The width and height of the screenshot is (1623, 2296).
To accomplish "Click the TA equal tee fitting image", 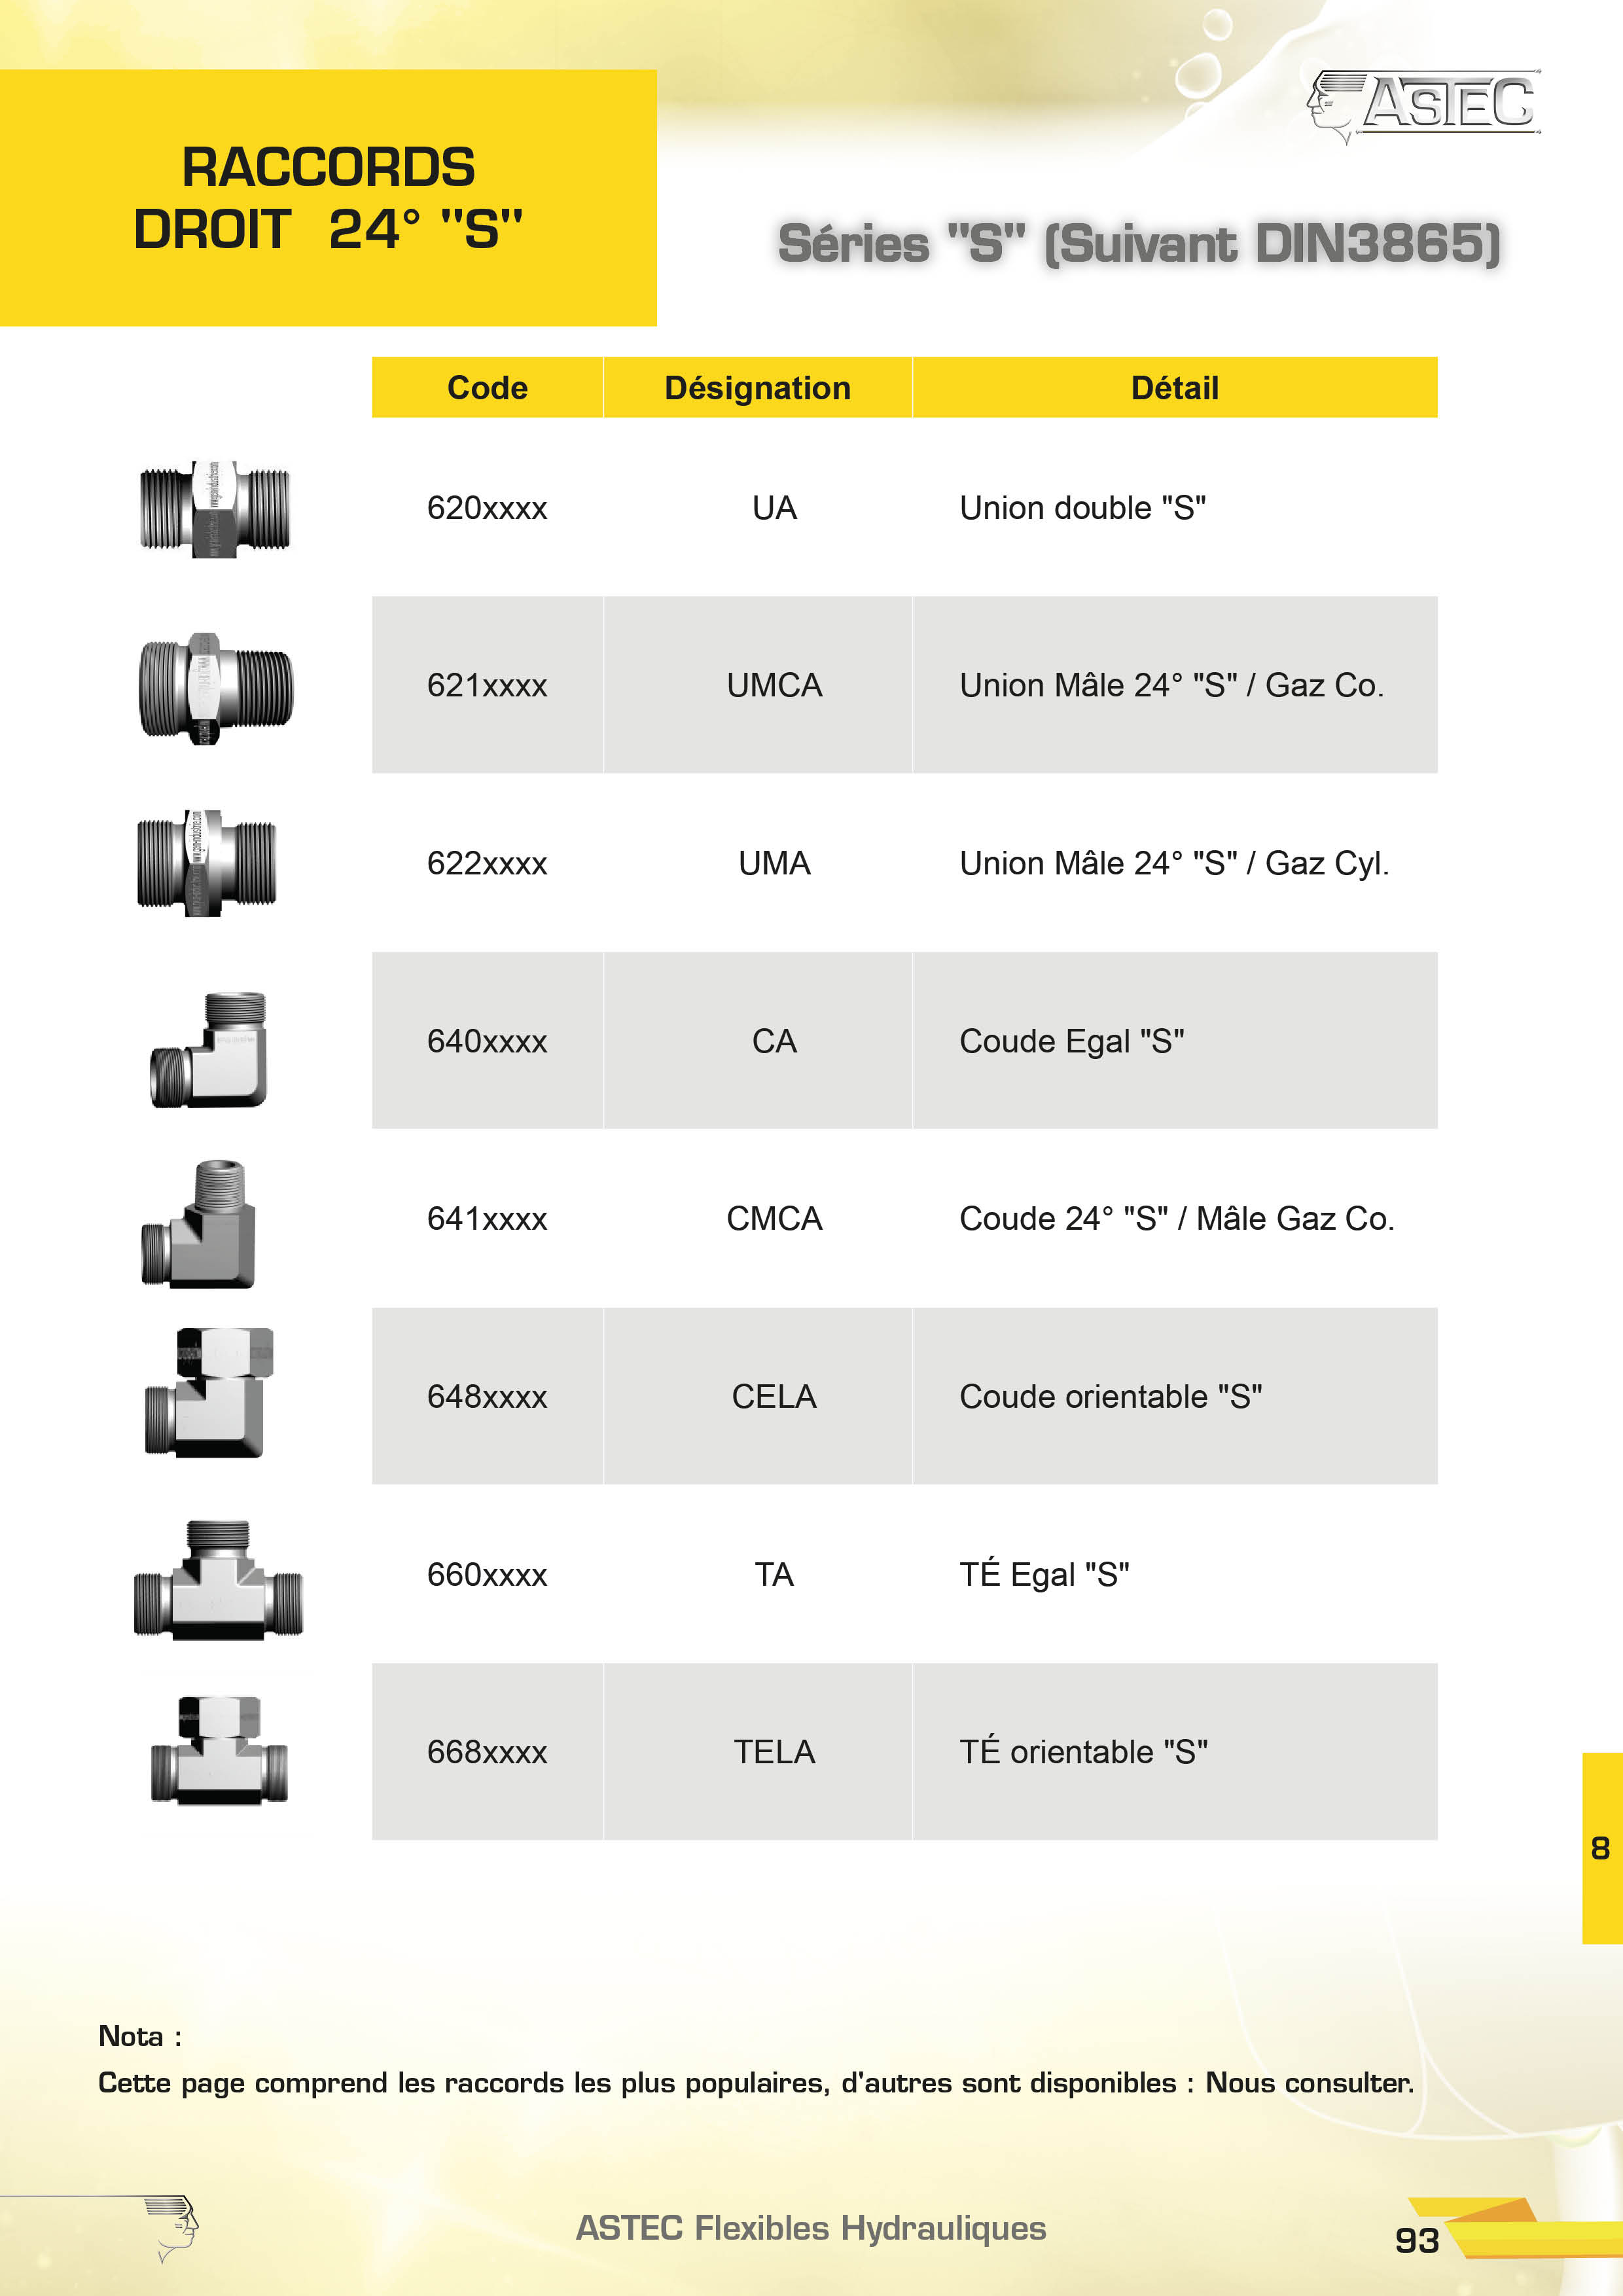I will (218, 1580).
